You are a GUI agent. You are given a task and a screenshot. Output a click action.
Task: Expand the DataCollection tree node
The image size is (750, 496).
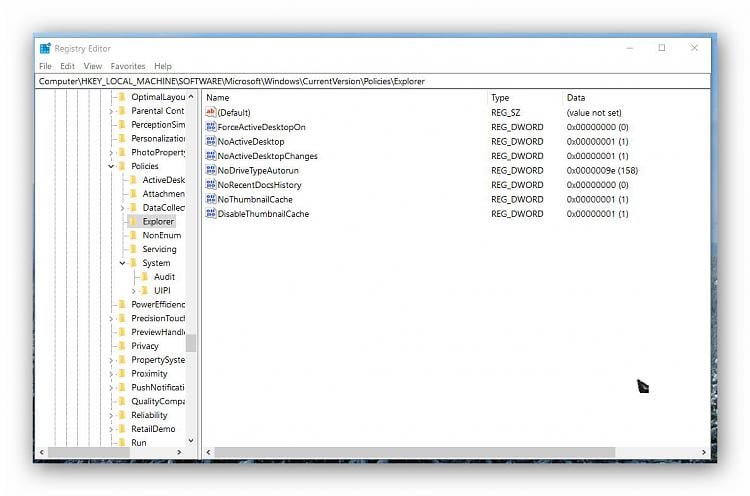pos(122,208)
